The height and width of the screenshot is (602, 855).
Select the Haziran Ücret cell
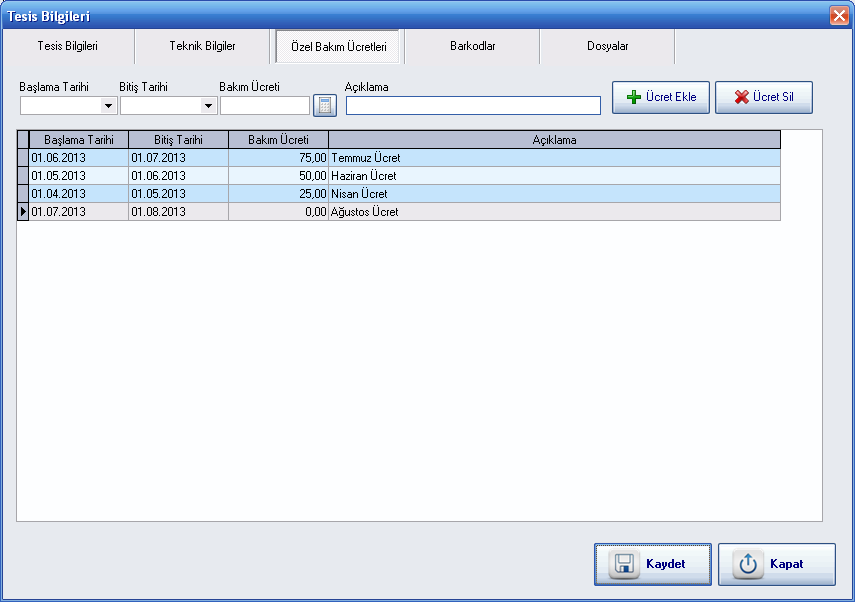coord(554,176)
